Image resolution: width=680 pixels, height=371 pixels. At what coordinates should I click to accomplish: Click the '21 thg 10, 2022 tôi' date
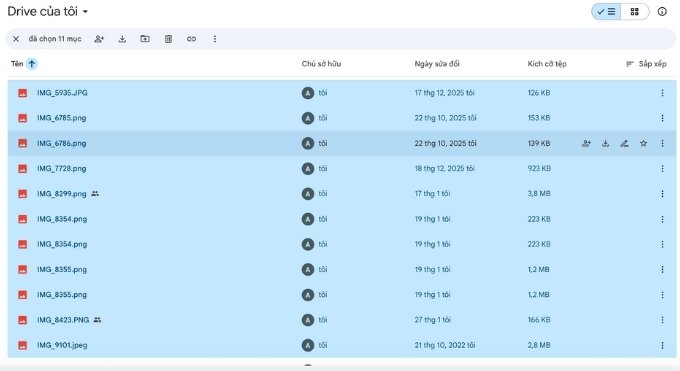445,345
